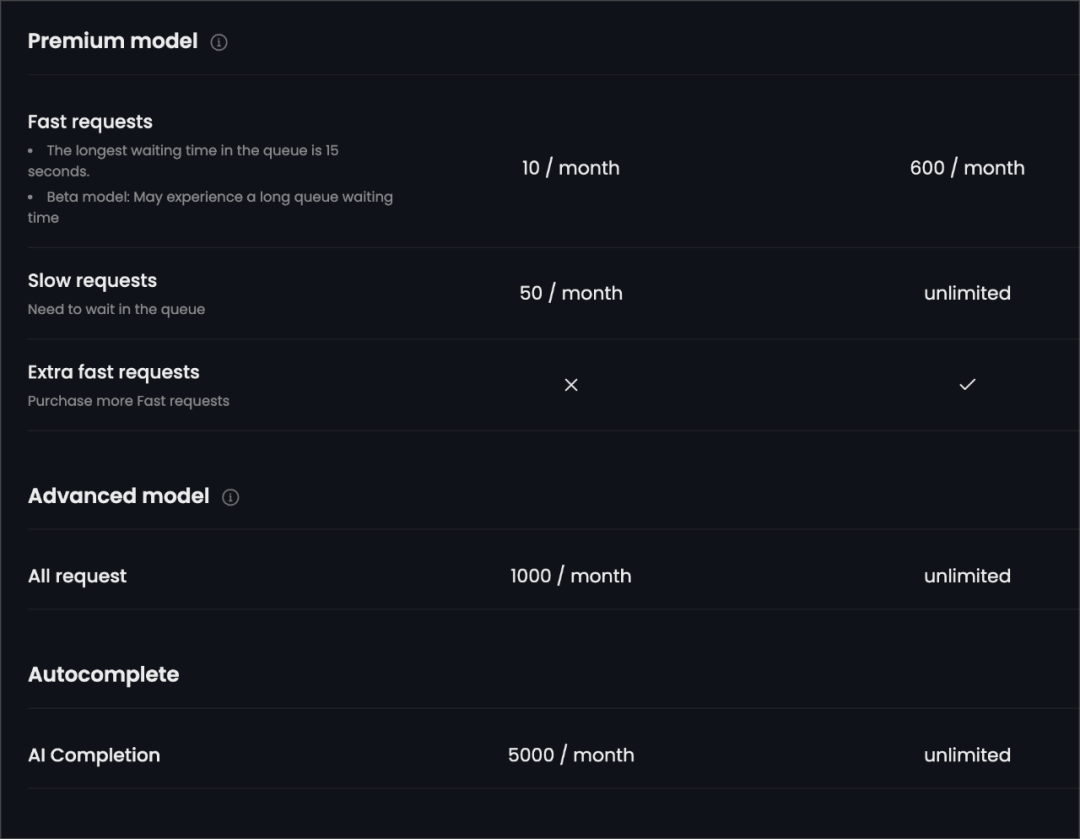Click the X mark in Extra fast requests row
Screen dimensions: 1080x839
(571, 385)
